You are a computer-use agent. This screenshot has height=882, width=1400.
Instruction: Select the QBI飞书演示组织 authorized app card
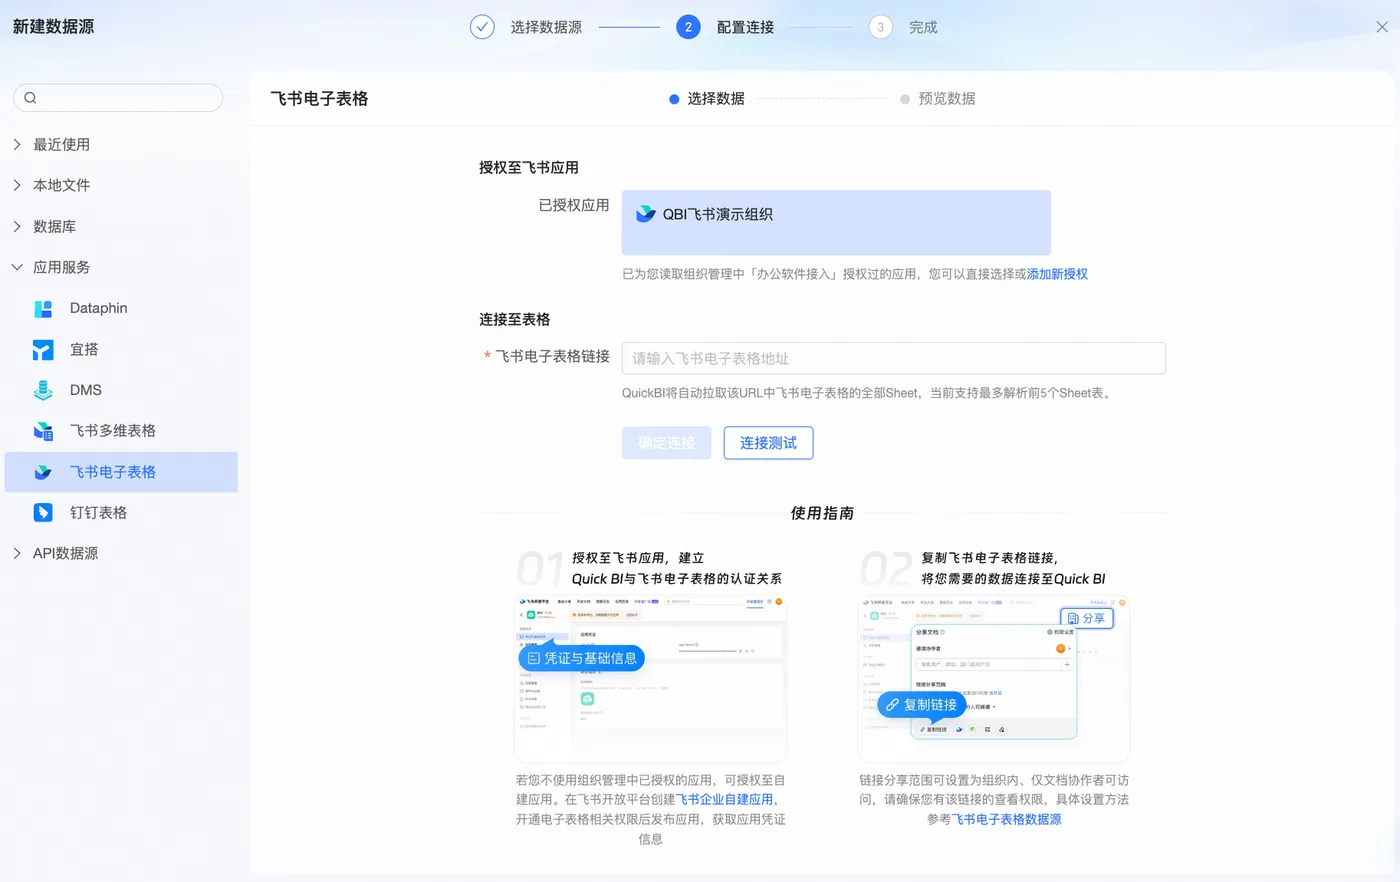836,223
